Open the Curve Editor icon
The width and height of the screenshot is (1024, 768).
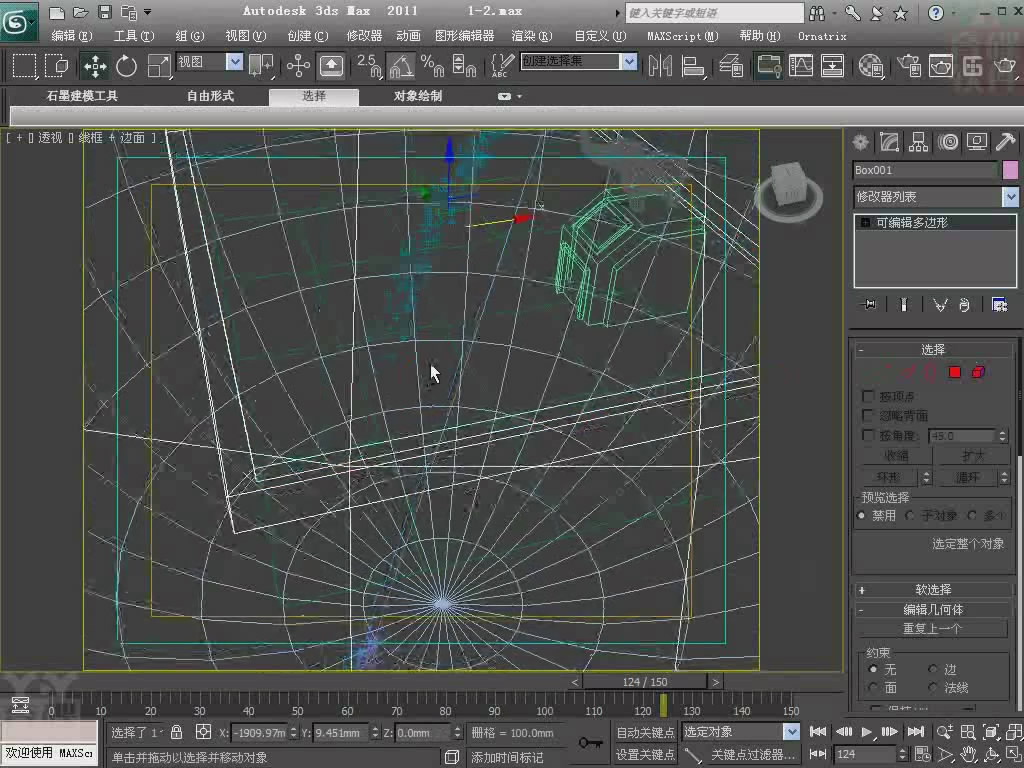801,66
